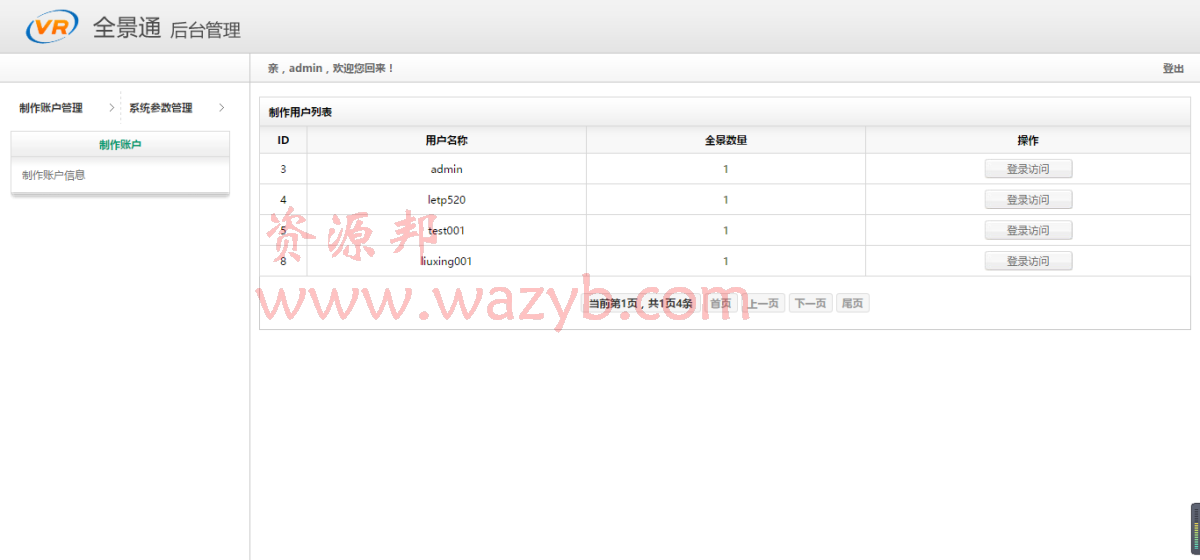Click the ID cell 4
The image size is (1200, 560).
[x=283, y=200]
